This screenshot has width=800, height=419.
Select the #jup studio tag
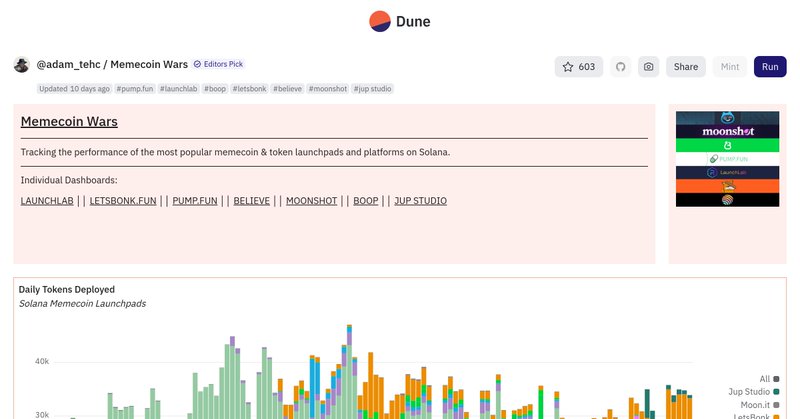(372, 89)
